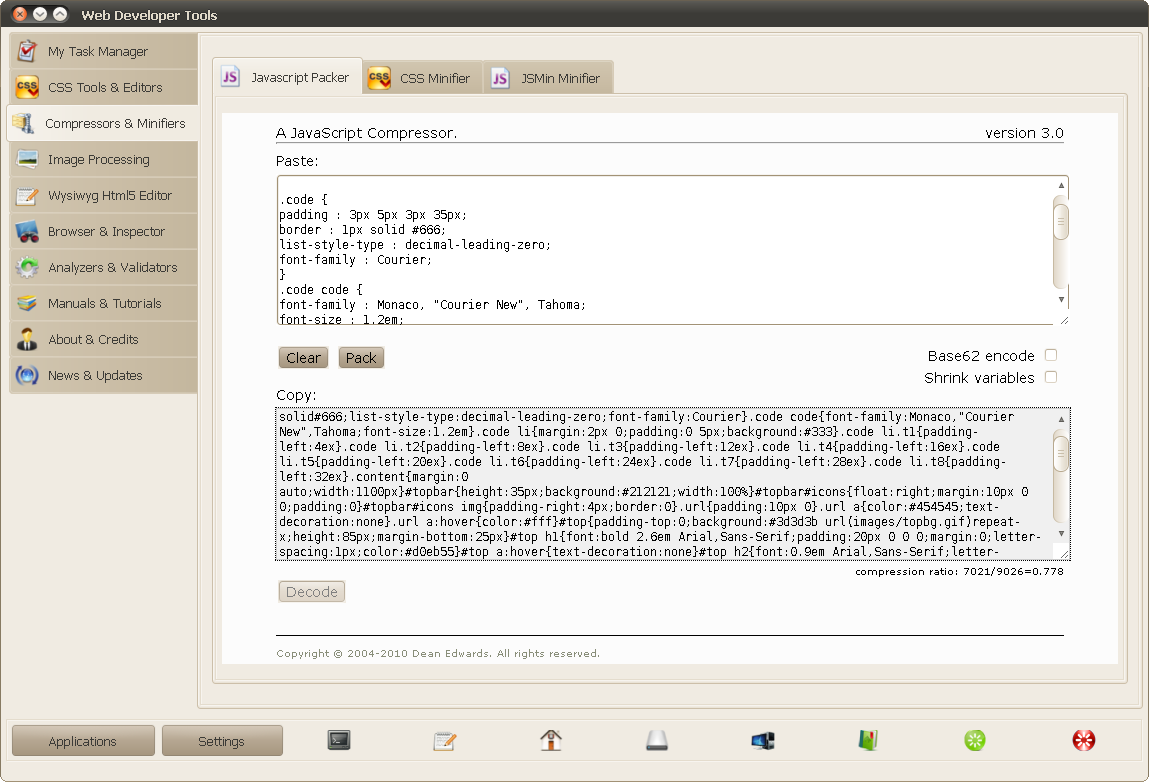Click the red circular spinner icon
Image resolution: width=1149 pixels, height=782 pixels.
click(x=1084, y=740)
